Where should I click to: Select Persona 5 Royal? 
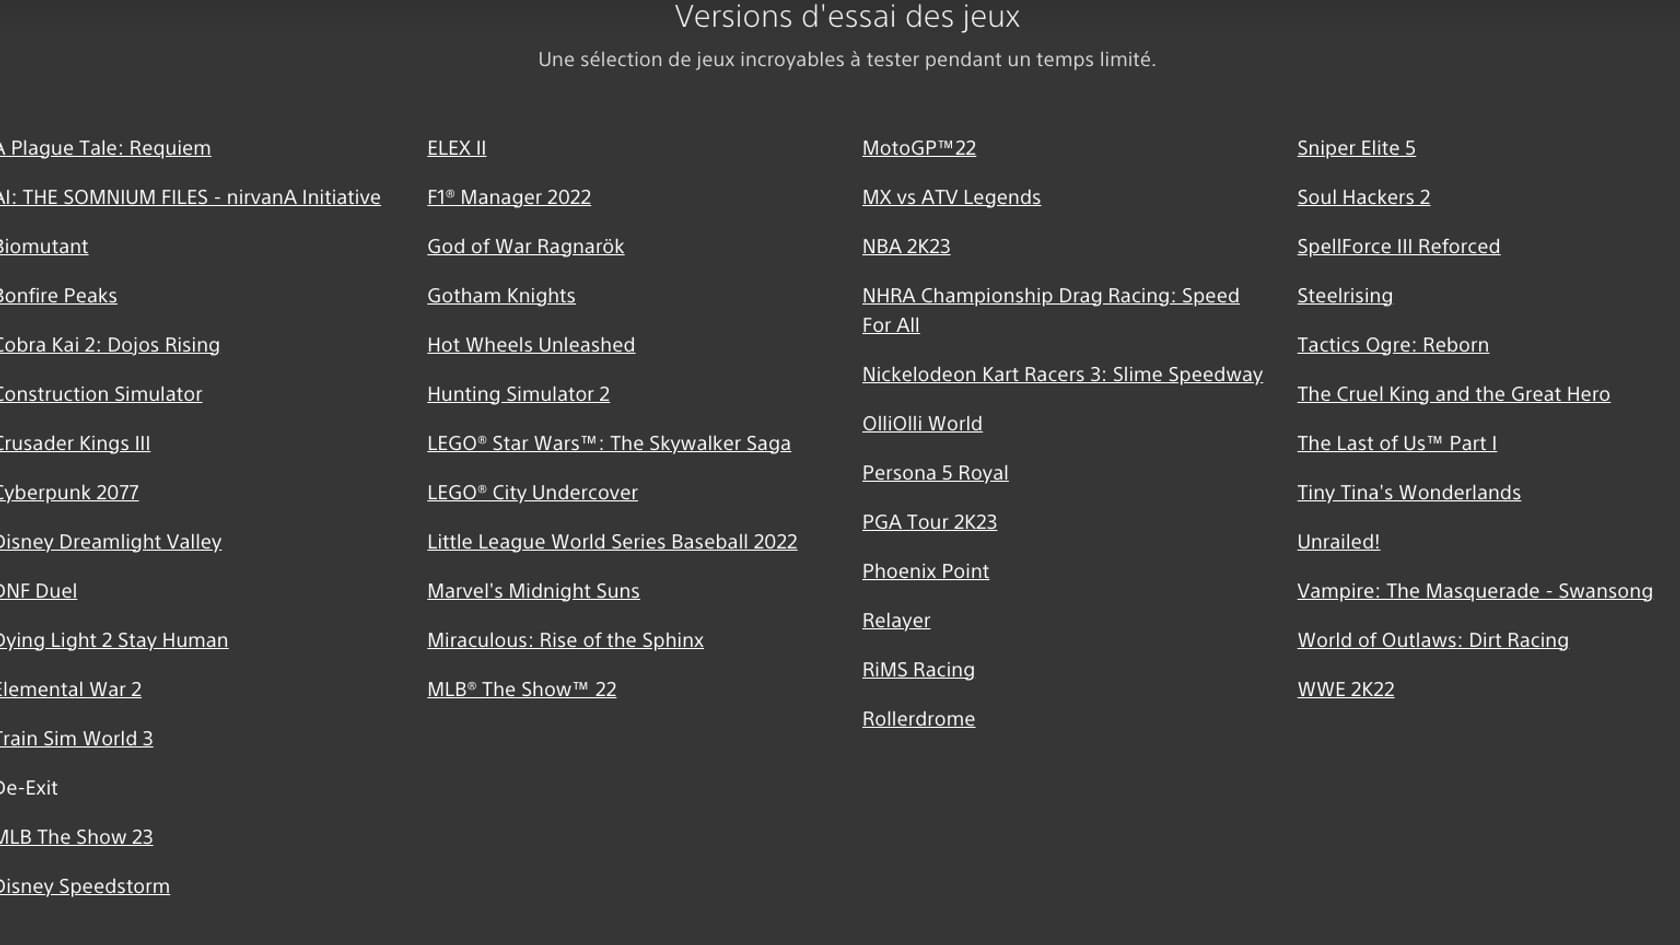pos(935,472)
